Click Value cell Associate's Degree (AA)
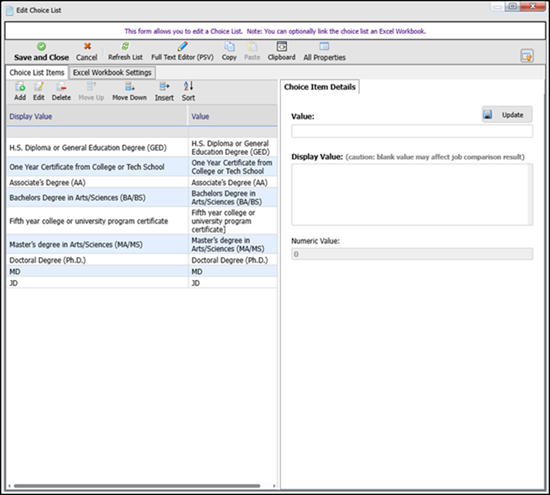The image size is (550, 495). [x=233, y=182]
